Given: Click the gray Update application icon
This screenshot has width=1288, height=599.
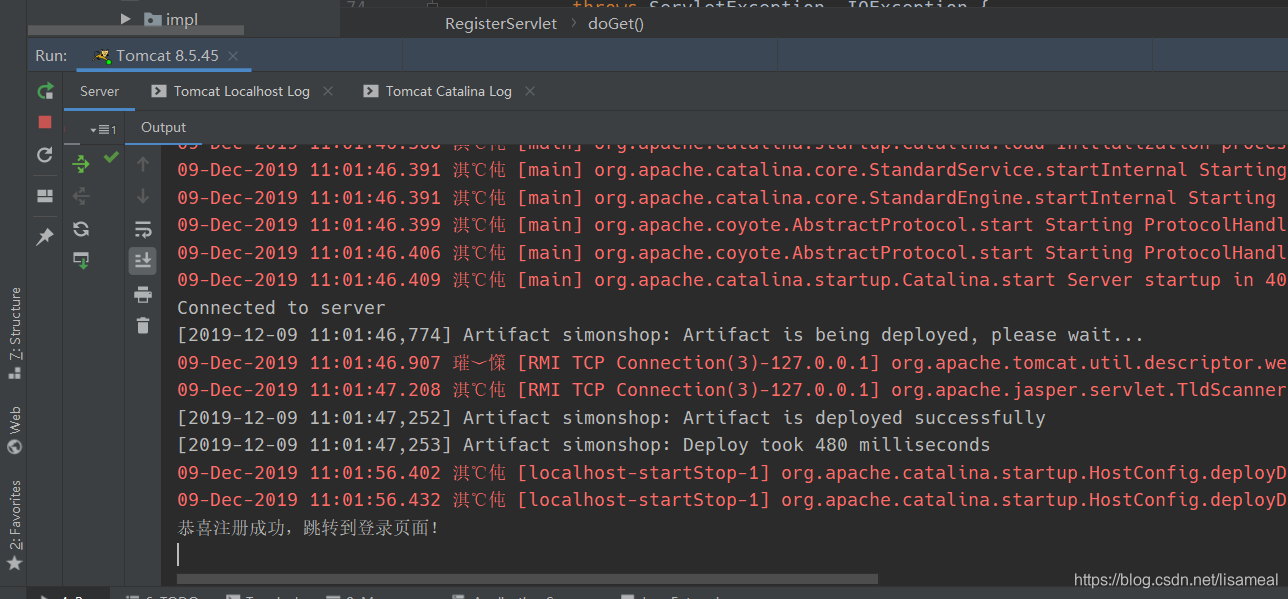Looking at the screenshot, I should 45,155.
